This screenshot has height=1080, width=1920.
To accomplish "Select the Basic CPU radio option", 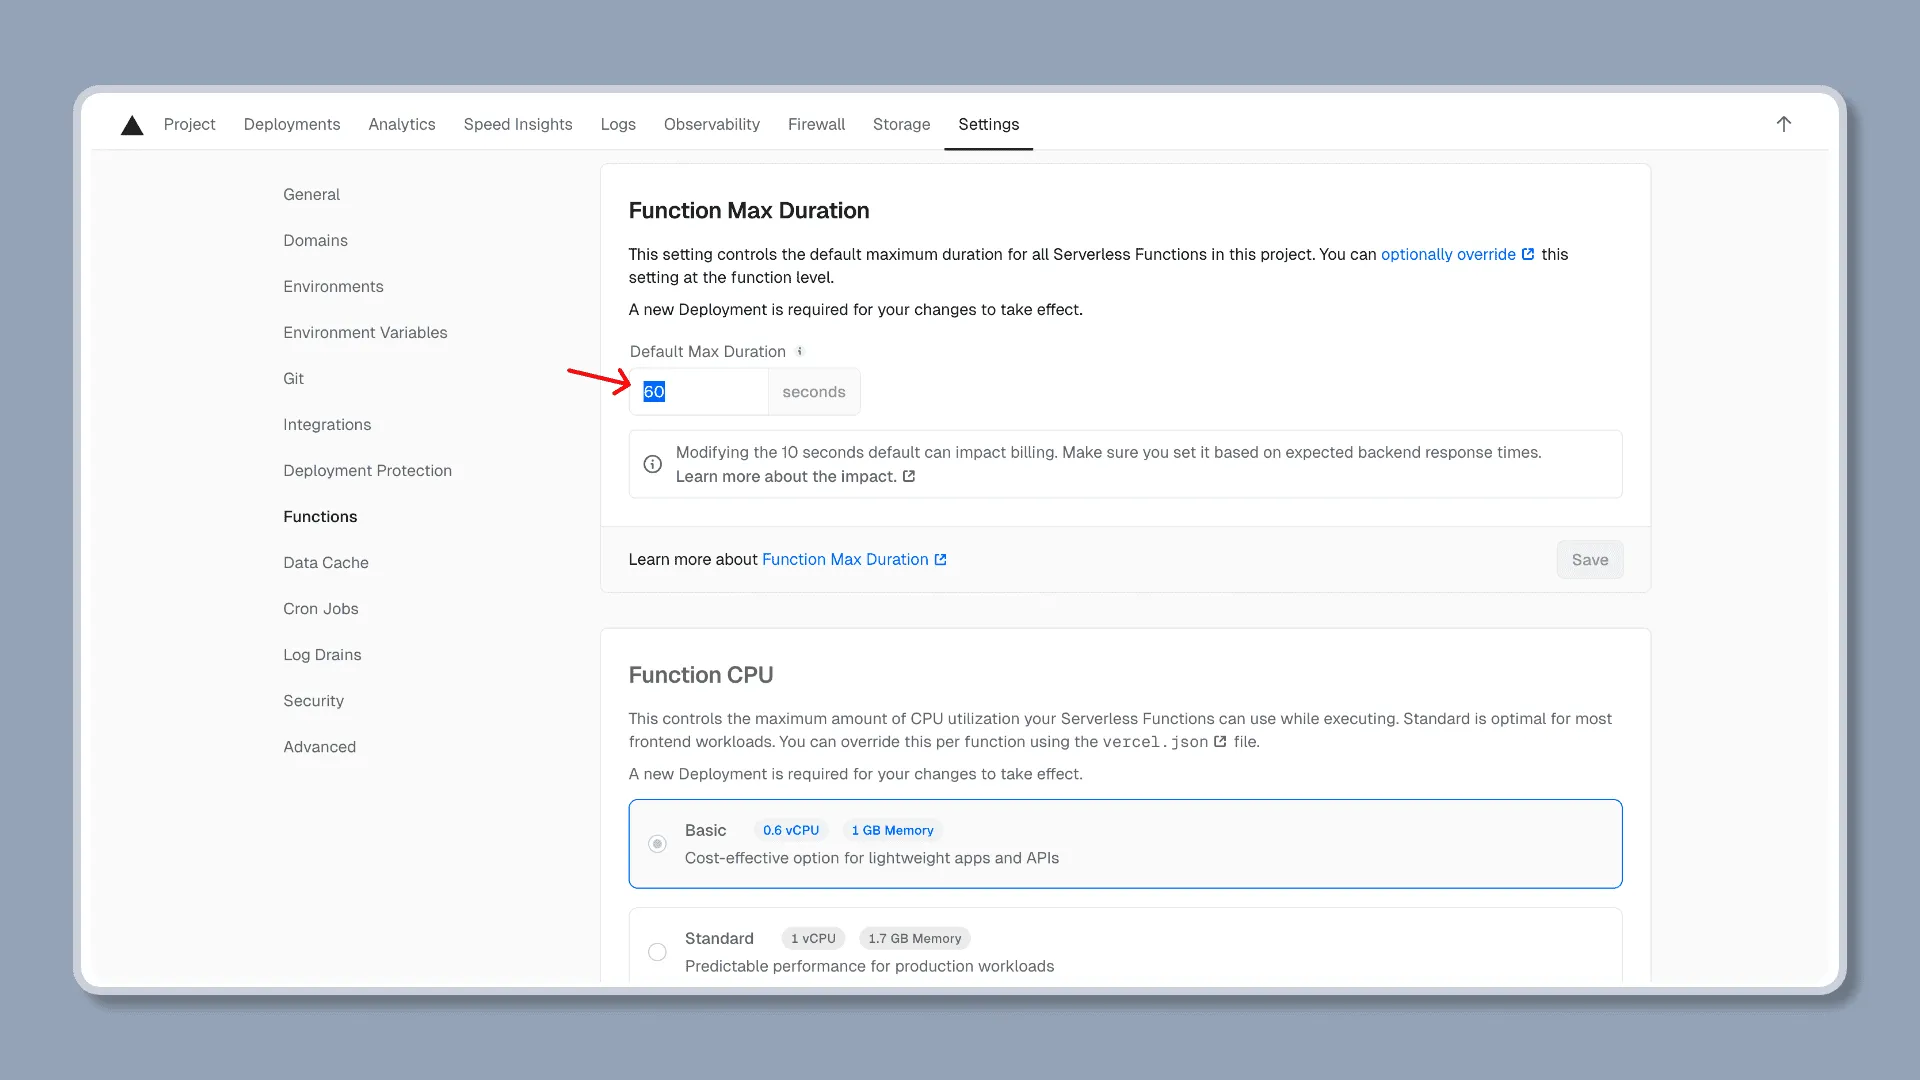I will pyautogui.click(x=657, y=844).
